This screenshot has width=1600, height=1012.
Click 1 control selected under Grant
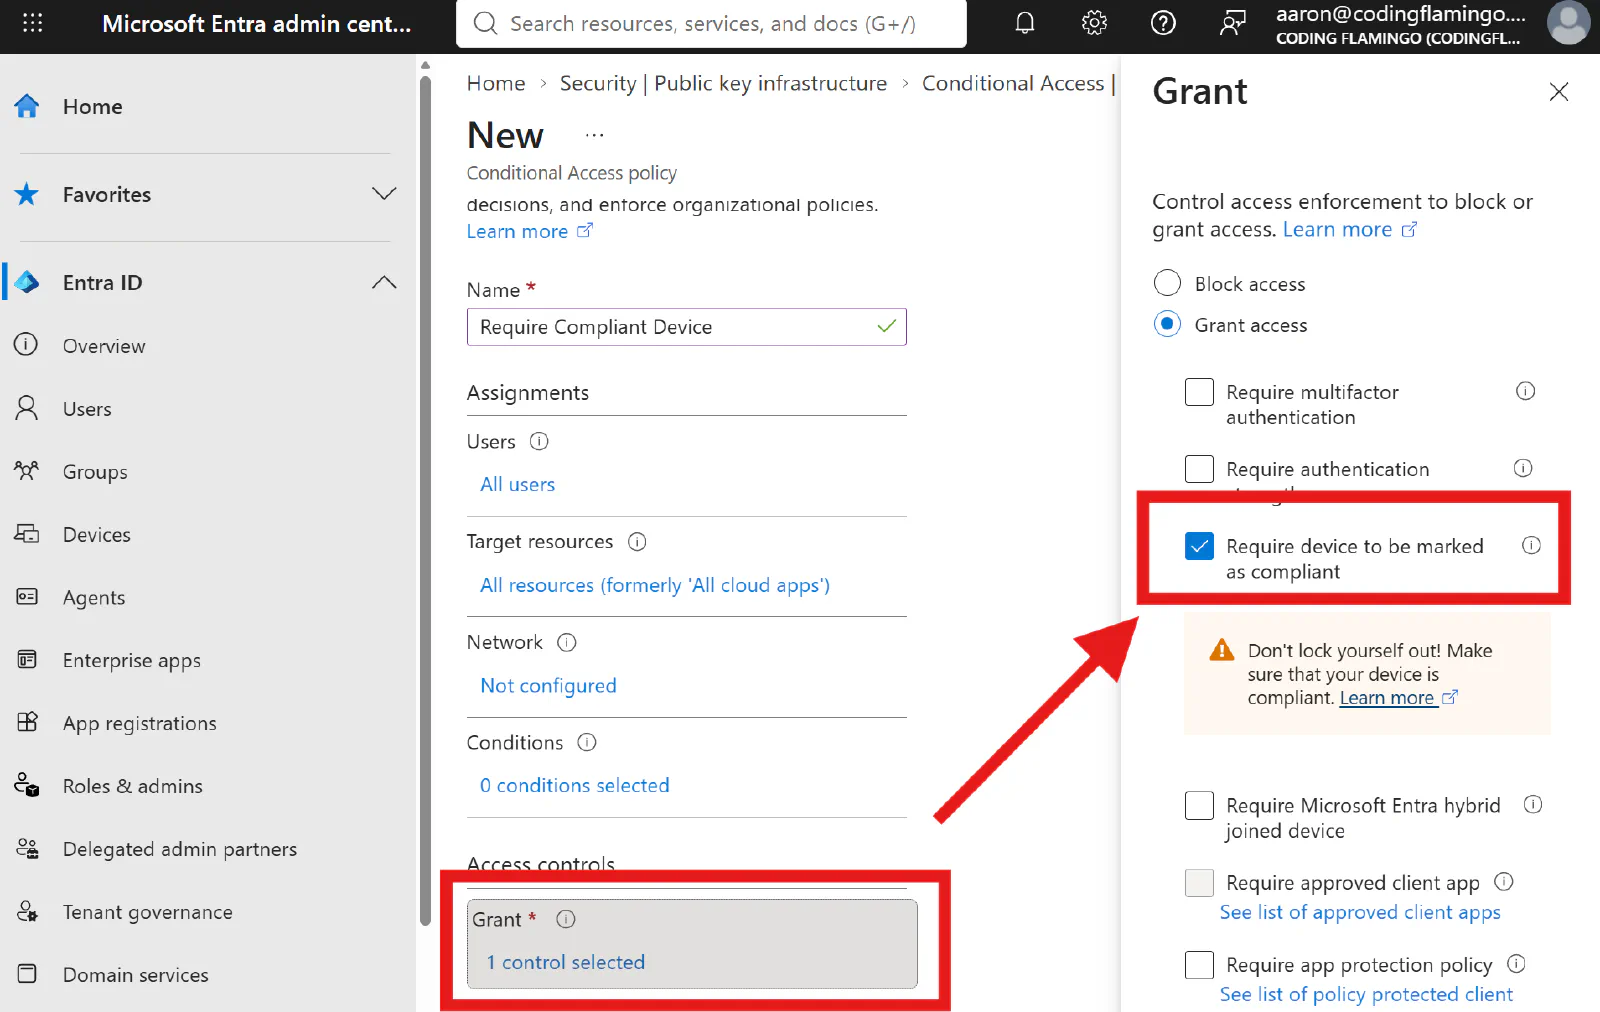point(566,962)
